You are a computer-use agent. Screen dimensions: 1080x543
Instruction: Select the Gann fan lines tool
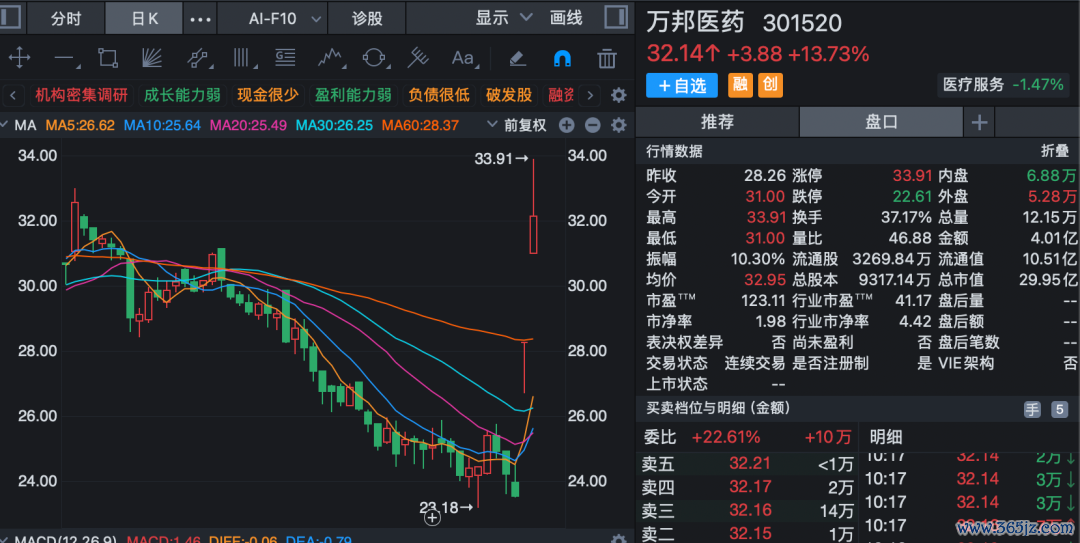pos(152,58)
